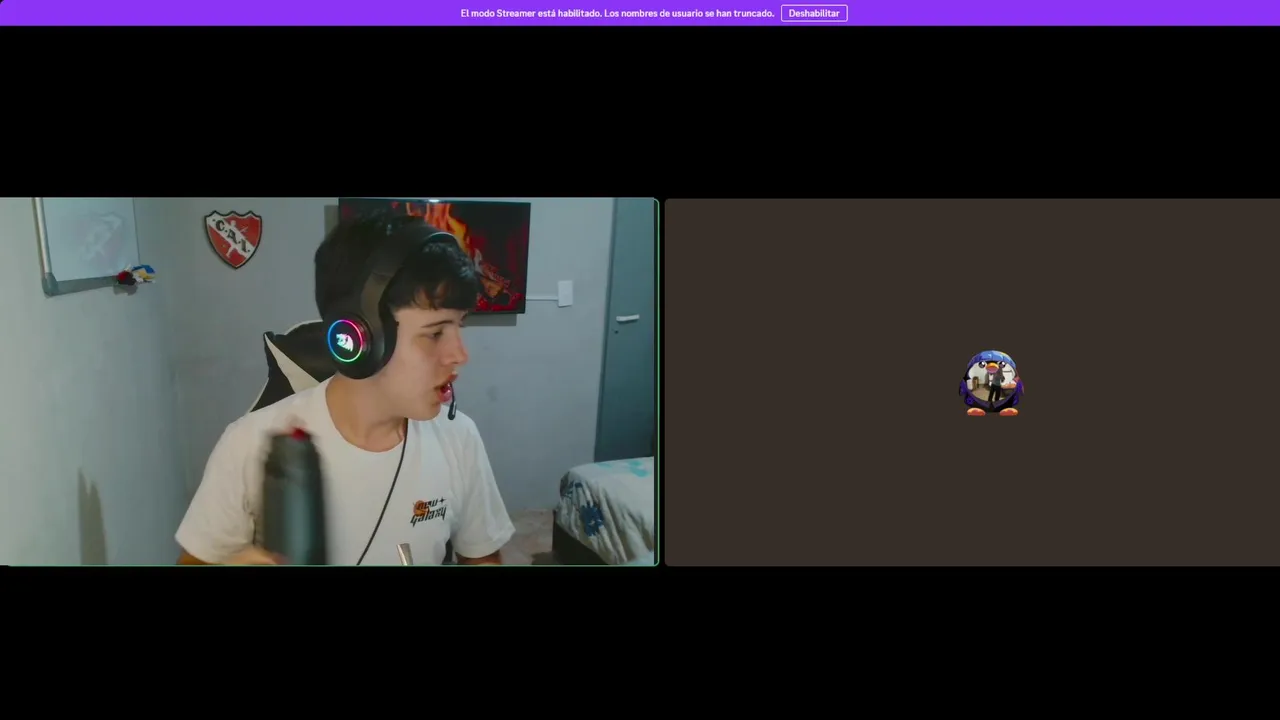
Task: Click the penguin avatar in right tile
Action: coord(991,382)
